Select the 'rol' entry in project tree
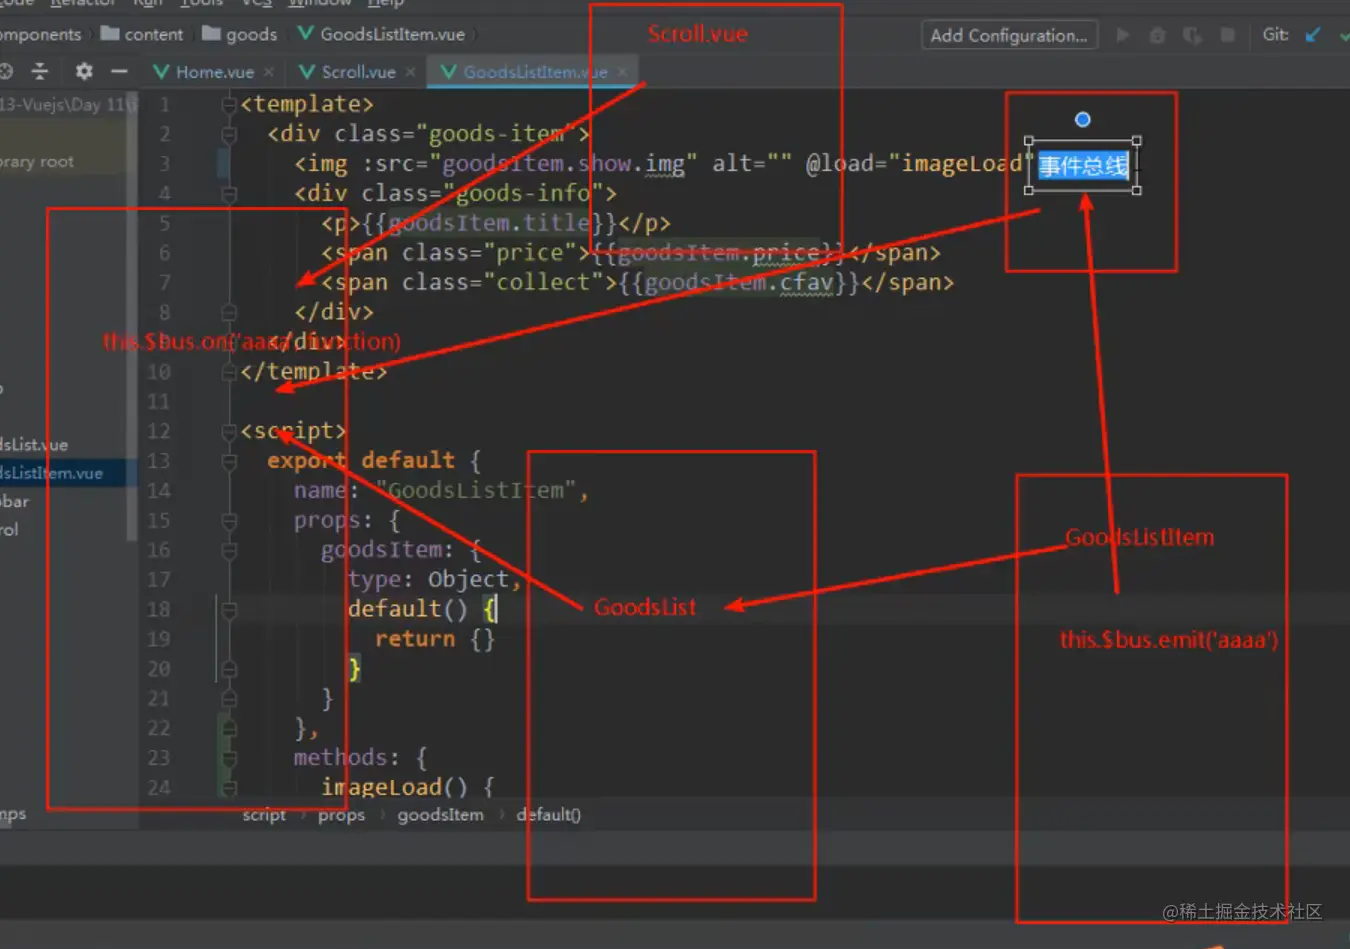This screenshot has width=1350, height=949. (9, 529)
